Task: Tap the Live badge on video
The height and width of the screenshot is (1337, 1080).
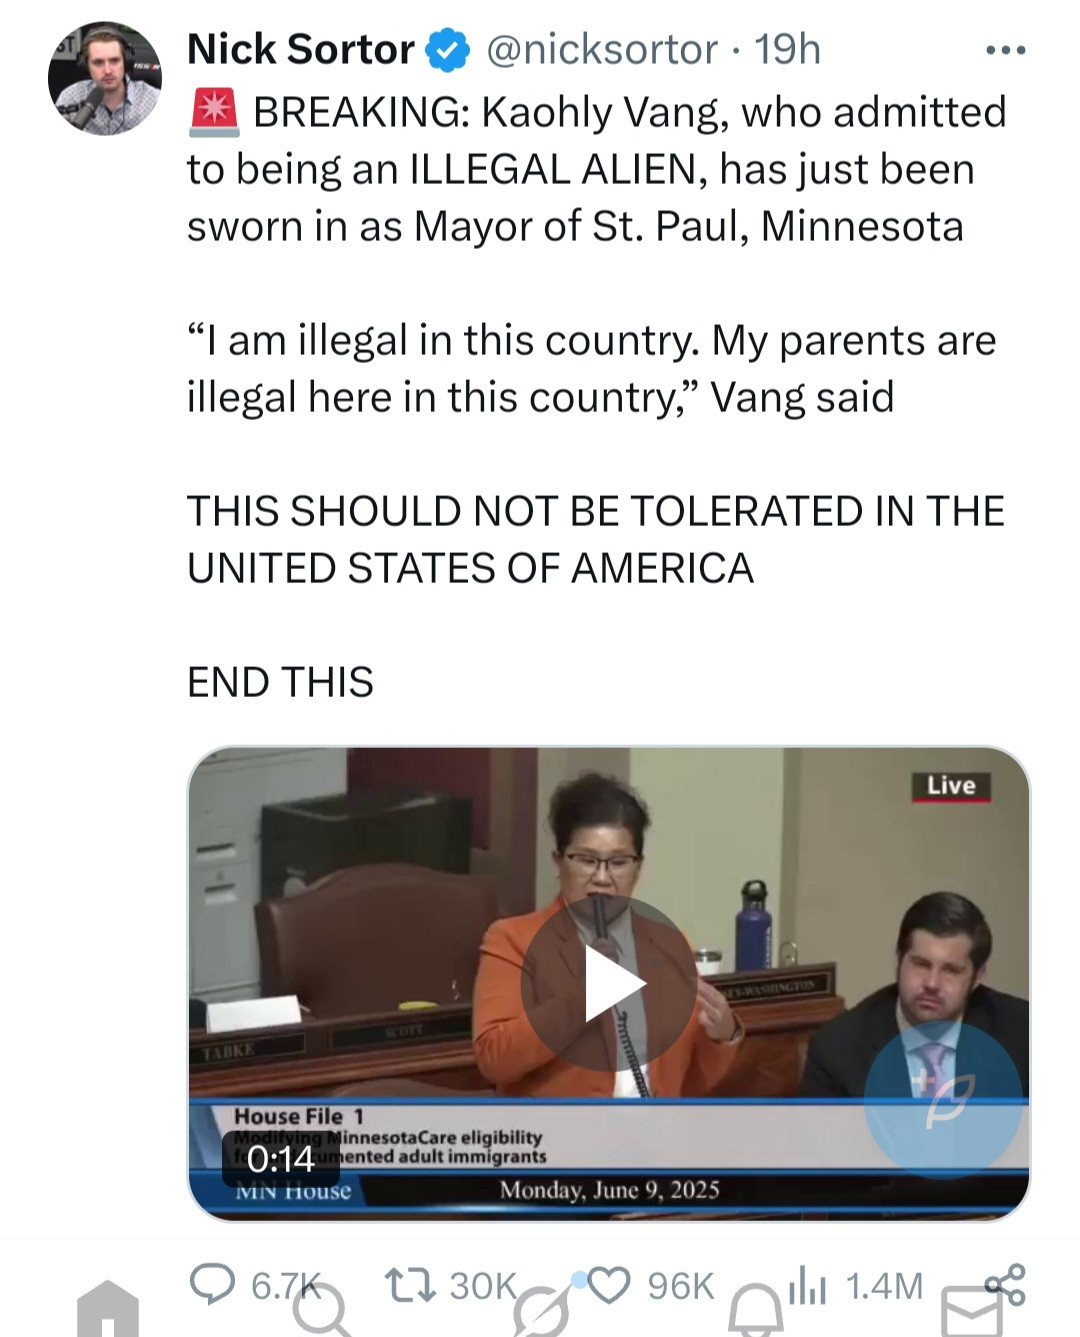Action: pos(951,786)
